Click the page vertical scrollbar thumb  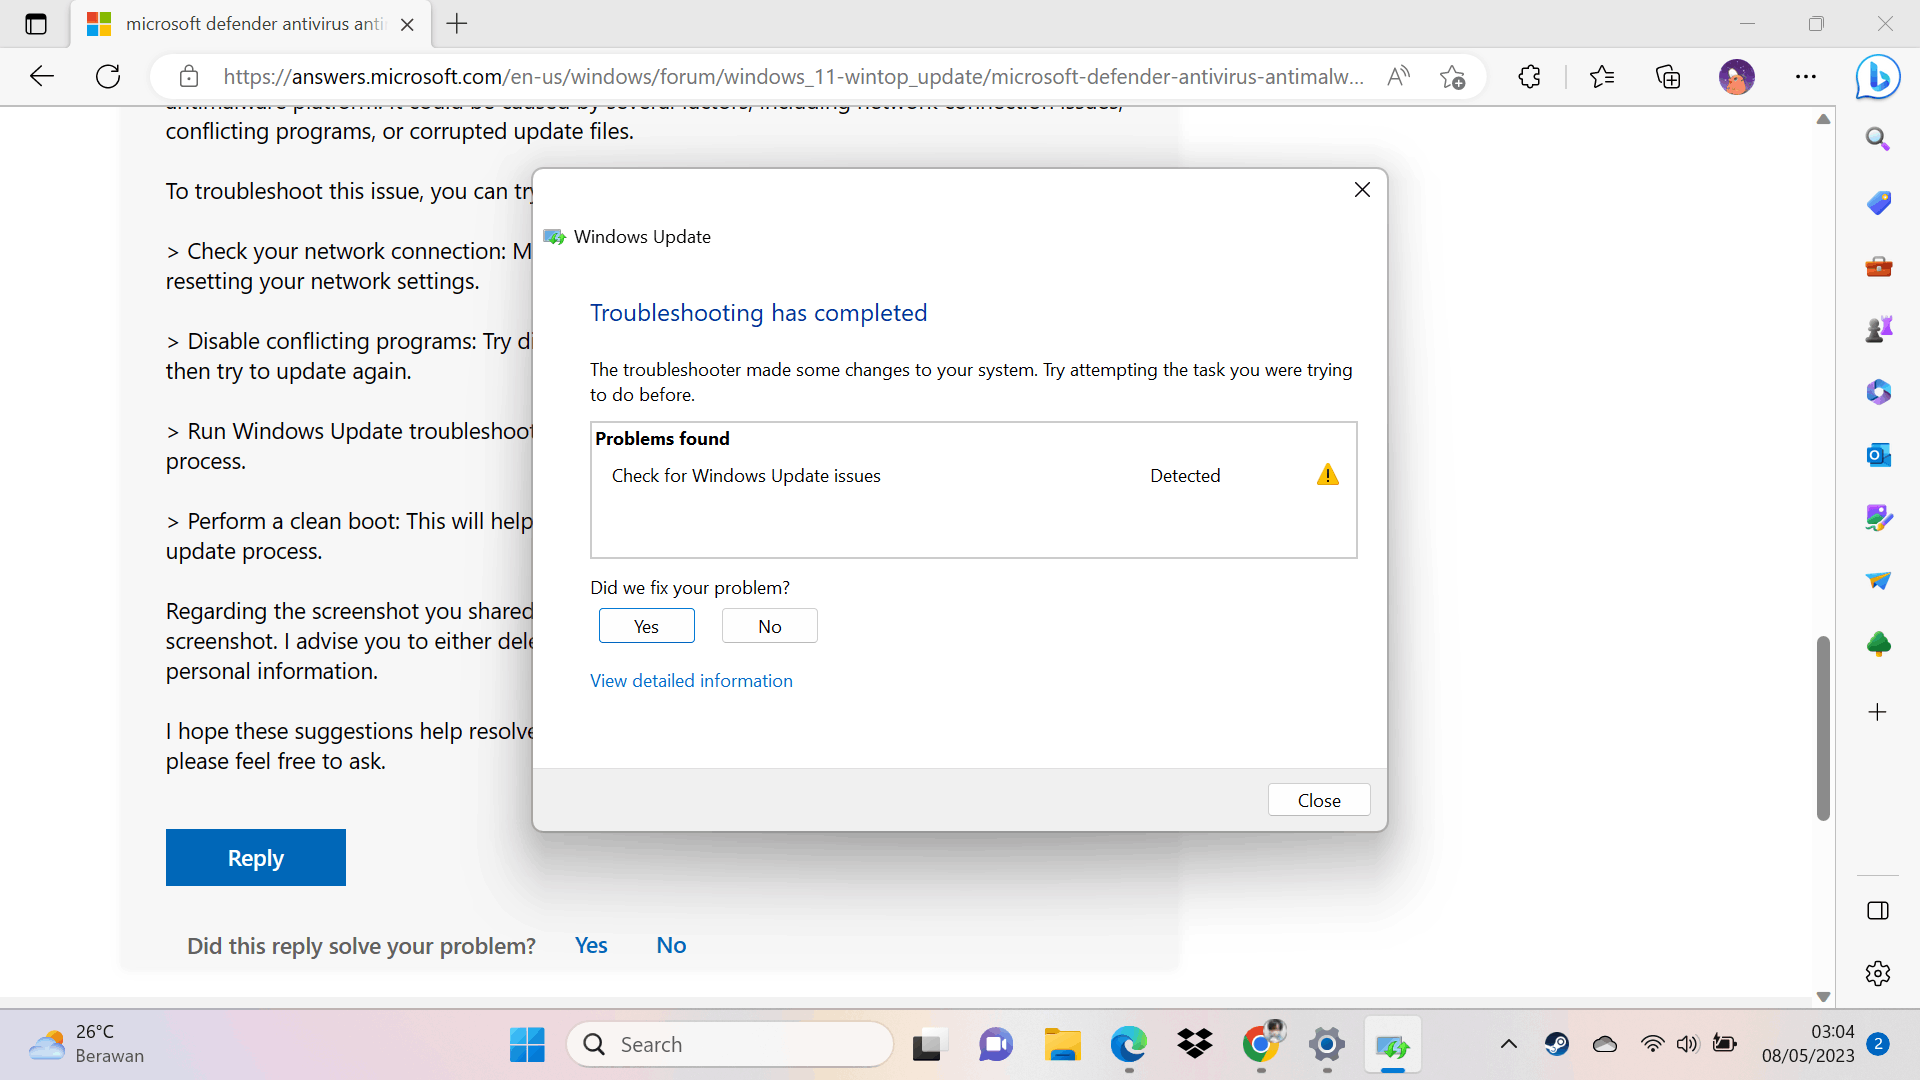1823,728
